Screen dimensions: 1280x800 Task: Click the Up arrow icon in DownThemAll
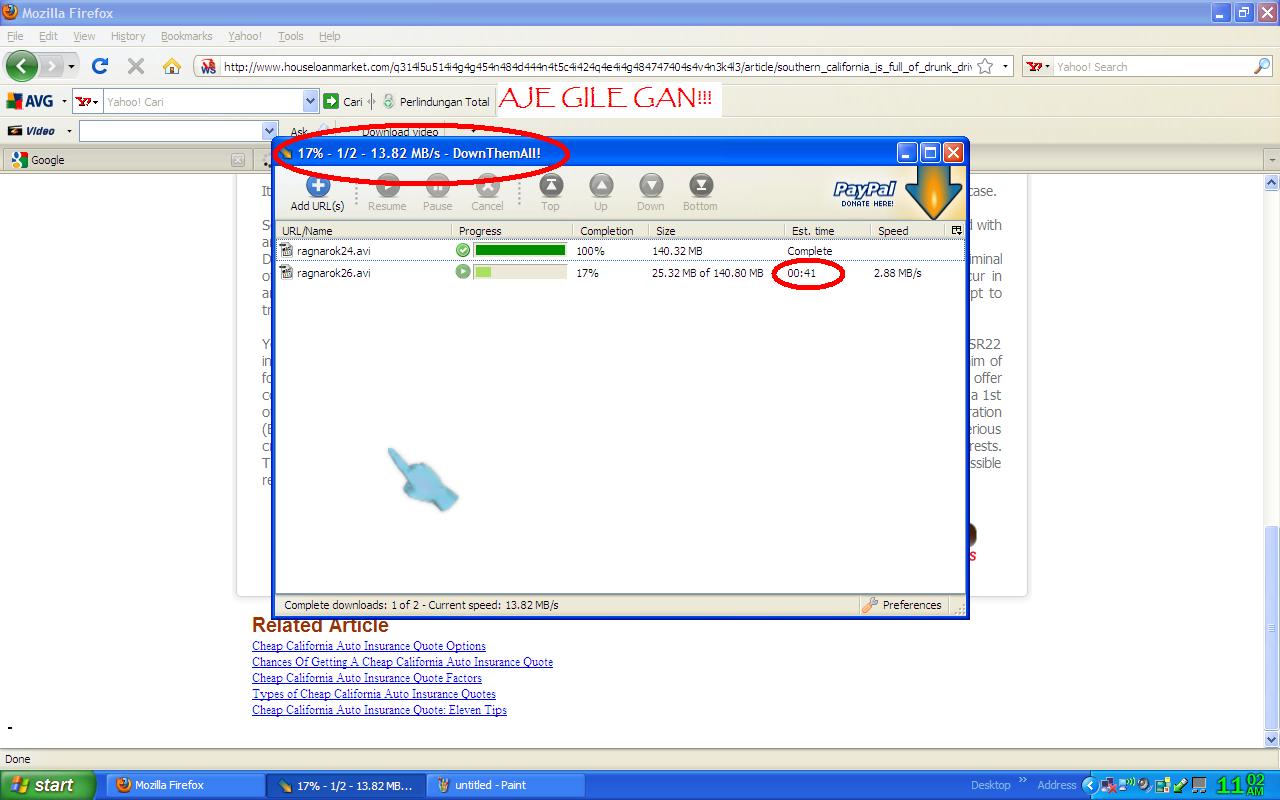pyautogui.click(x=601, y=185)
